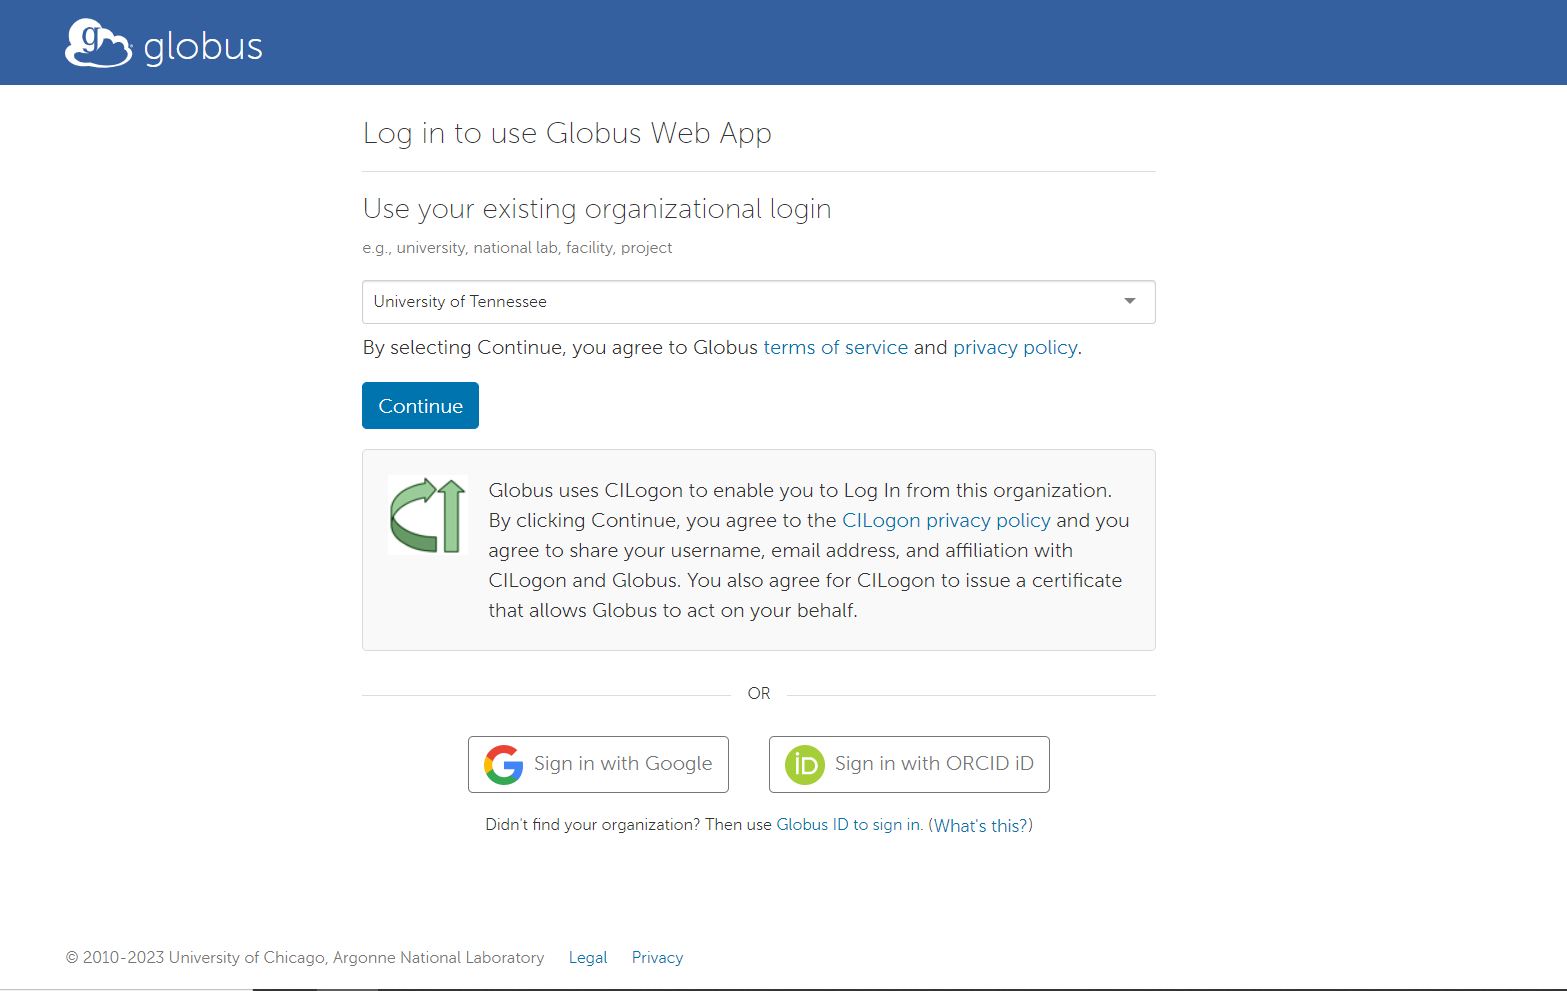Open the CILogon privacy policy link
Viewport: 1567px width, 991px height.
[946, 520]
